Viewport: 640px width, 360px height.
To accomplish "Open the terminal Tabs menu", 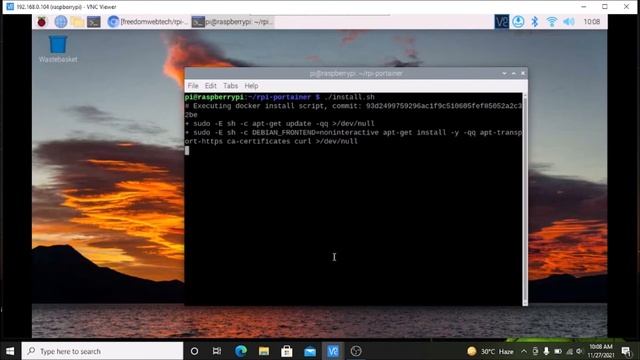I will coord(231,86).
